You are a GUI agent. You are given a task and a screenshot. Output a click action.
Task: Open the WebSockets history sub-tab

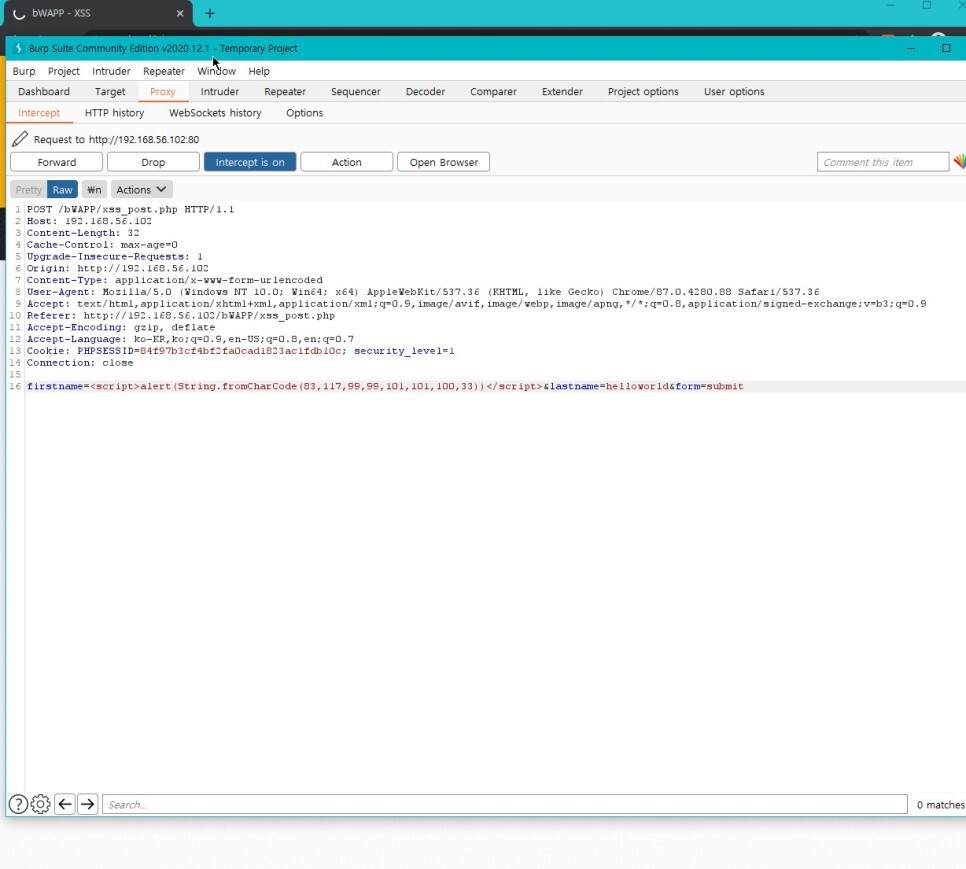click(x=215, y=113)
